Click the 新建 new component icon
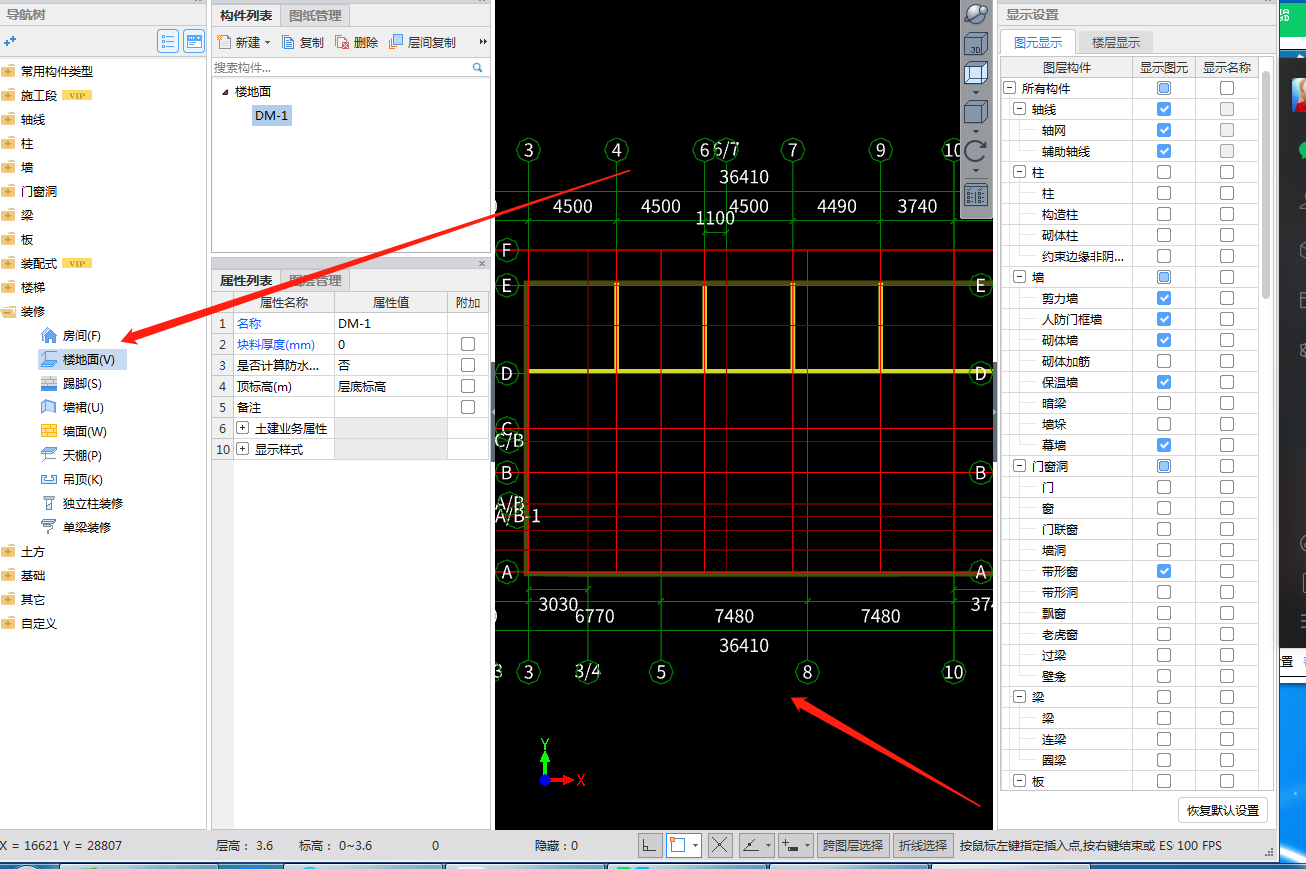 tap(223, 42)
